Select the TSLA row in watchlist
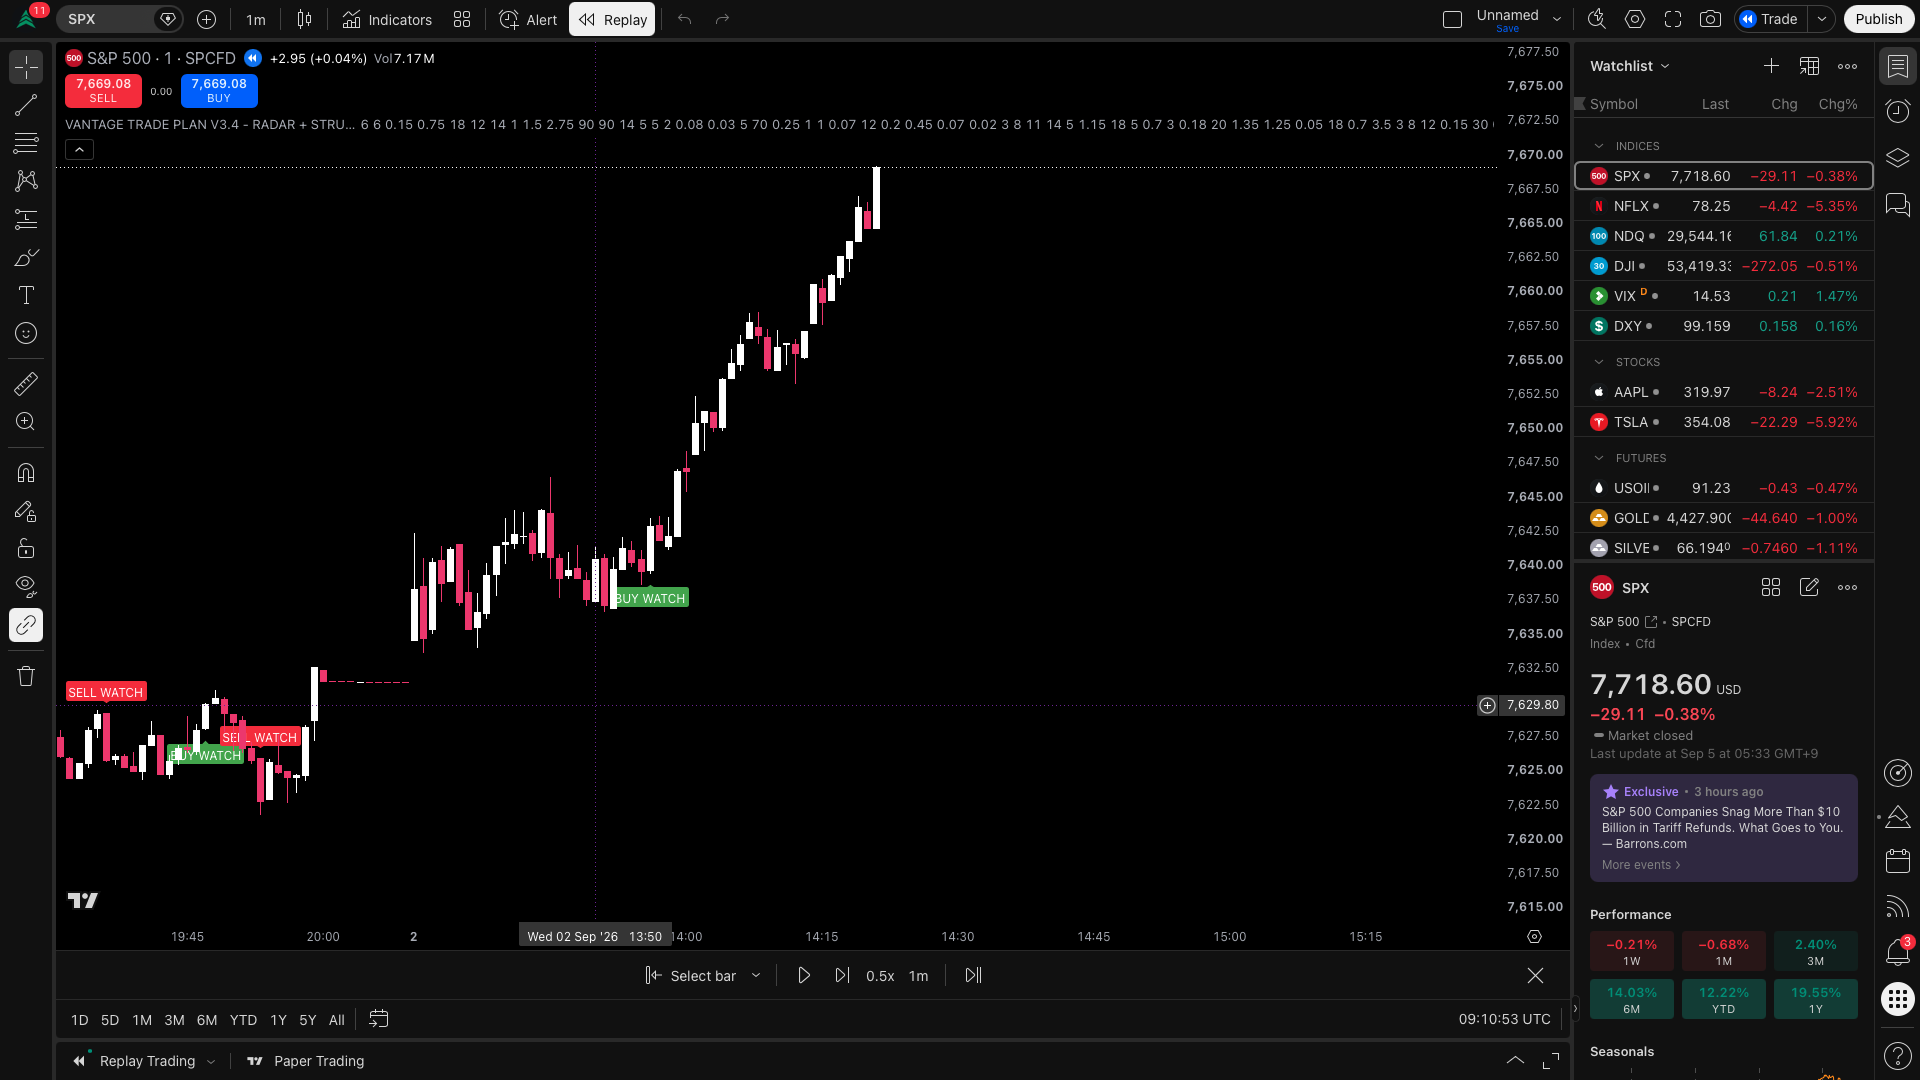The width and height of the screenshot is (1920, 1080). coord(1724,422)
